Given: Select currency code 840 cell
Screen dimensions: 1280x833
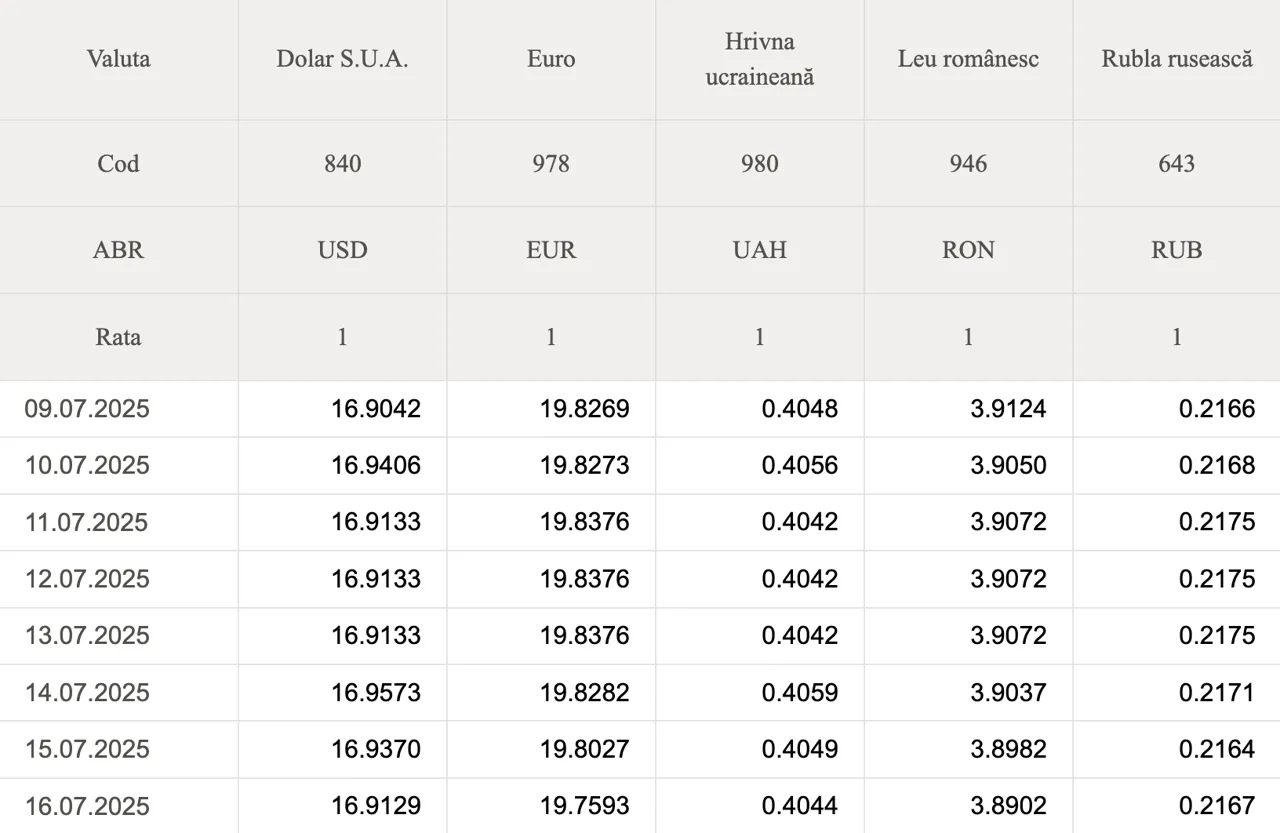Looking at the screenshot, I should point(342,164).
